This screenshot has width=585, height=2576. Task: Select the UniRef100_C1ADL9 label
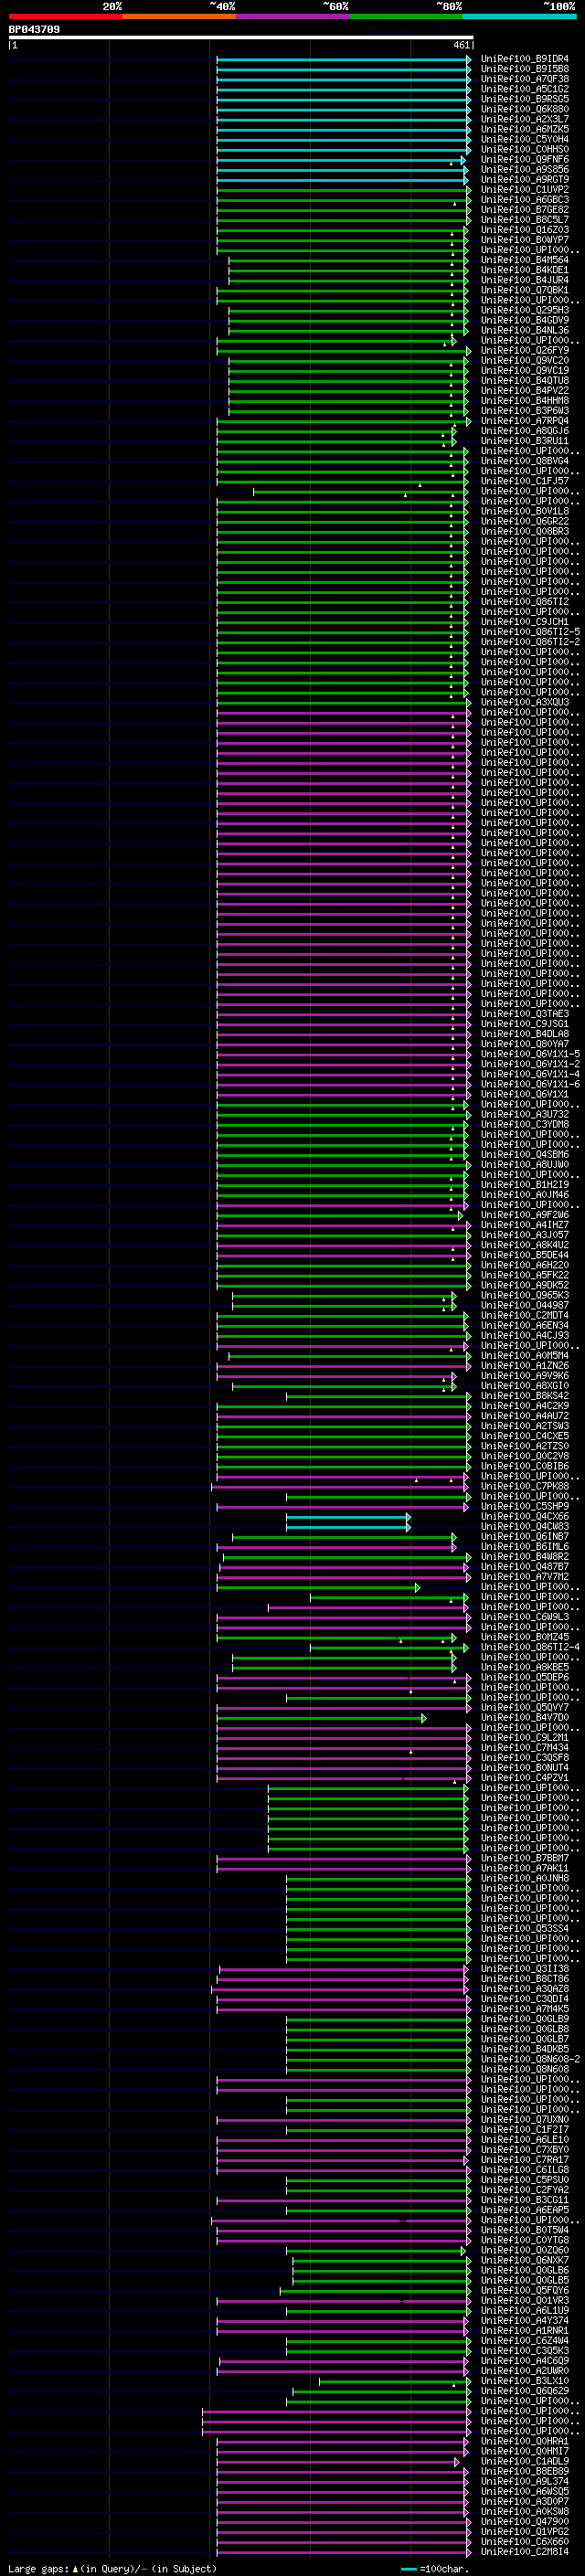pyautogui.click(x=524, y=2461)
